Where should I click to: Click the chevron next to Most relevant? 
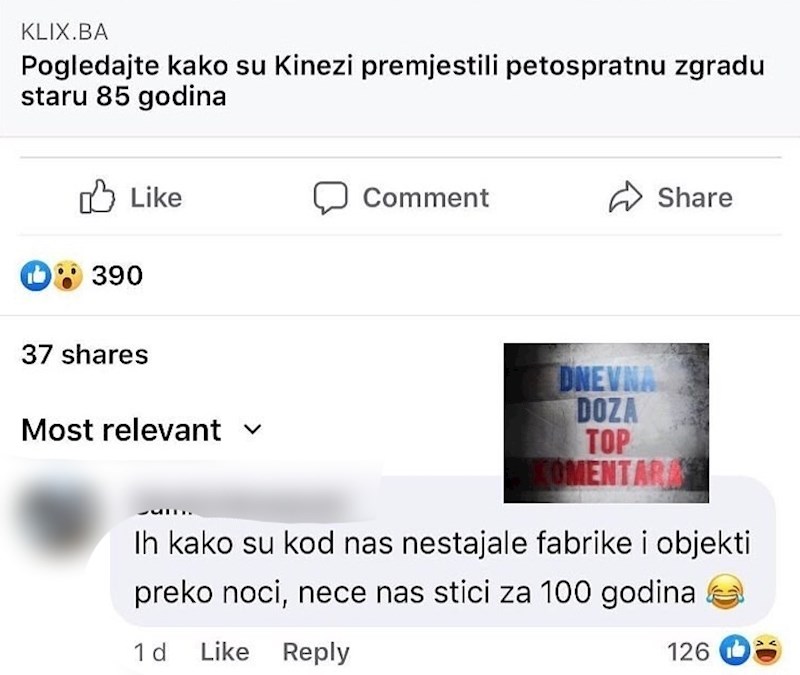coord(252,430)
